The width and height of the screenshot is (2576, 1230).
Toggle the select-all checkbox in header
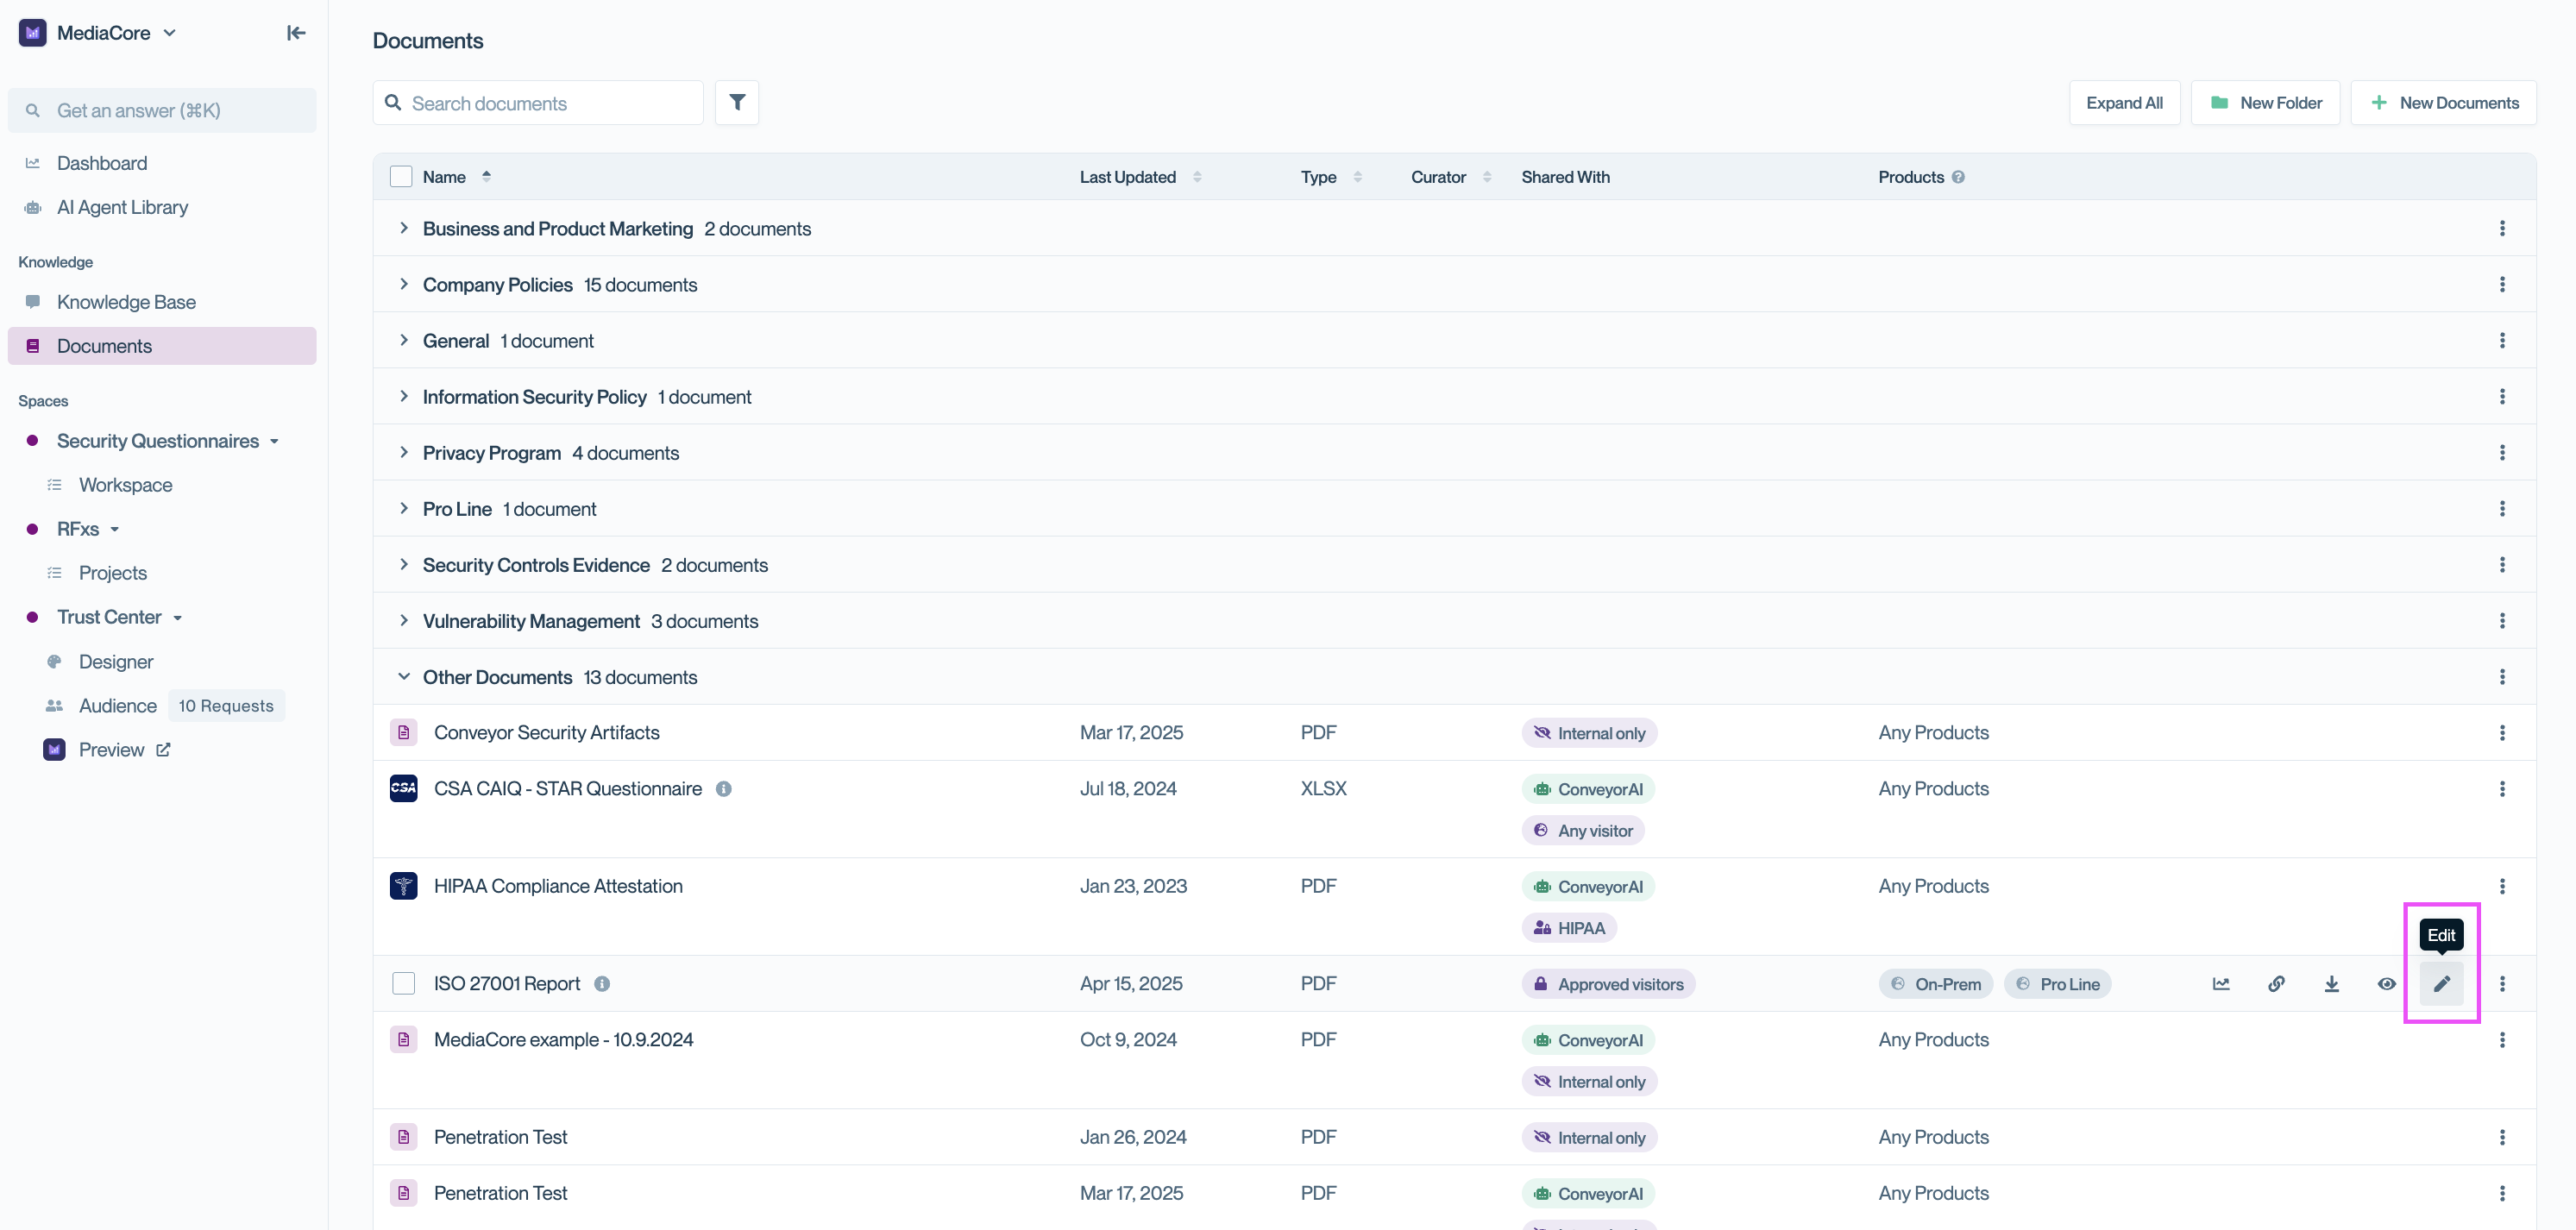(x=401, y=177)
